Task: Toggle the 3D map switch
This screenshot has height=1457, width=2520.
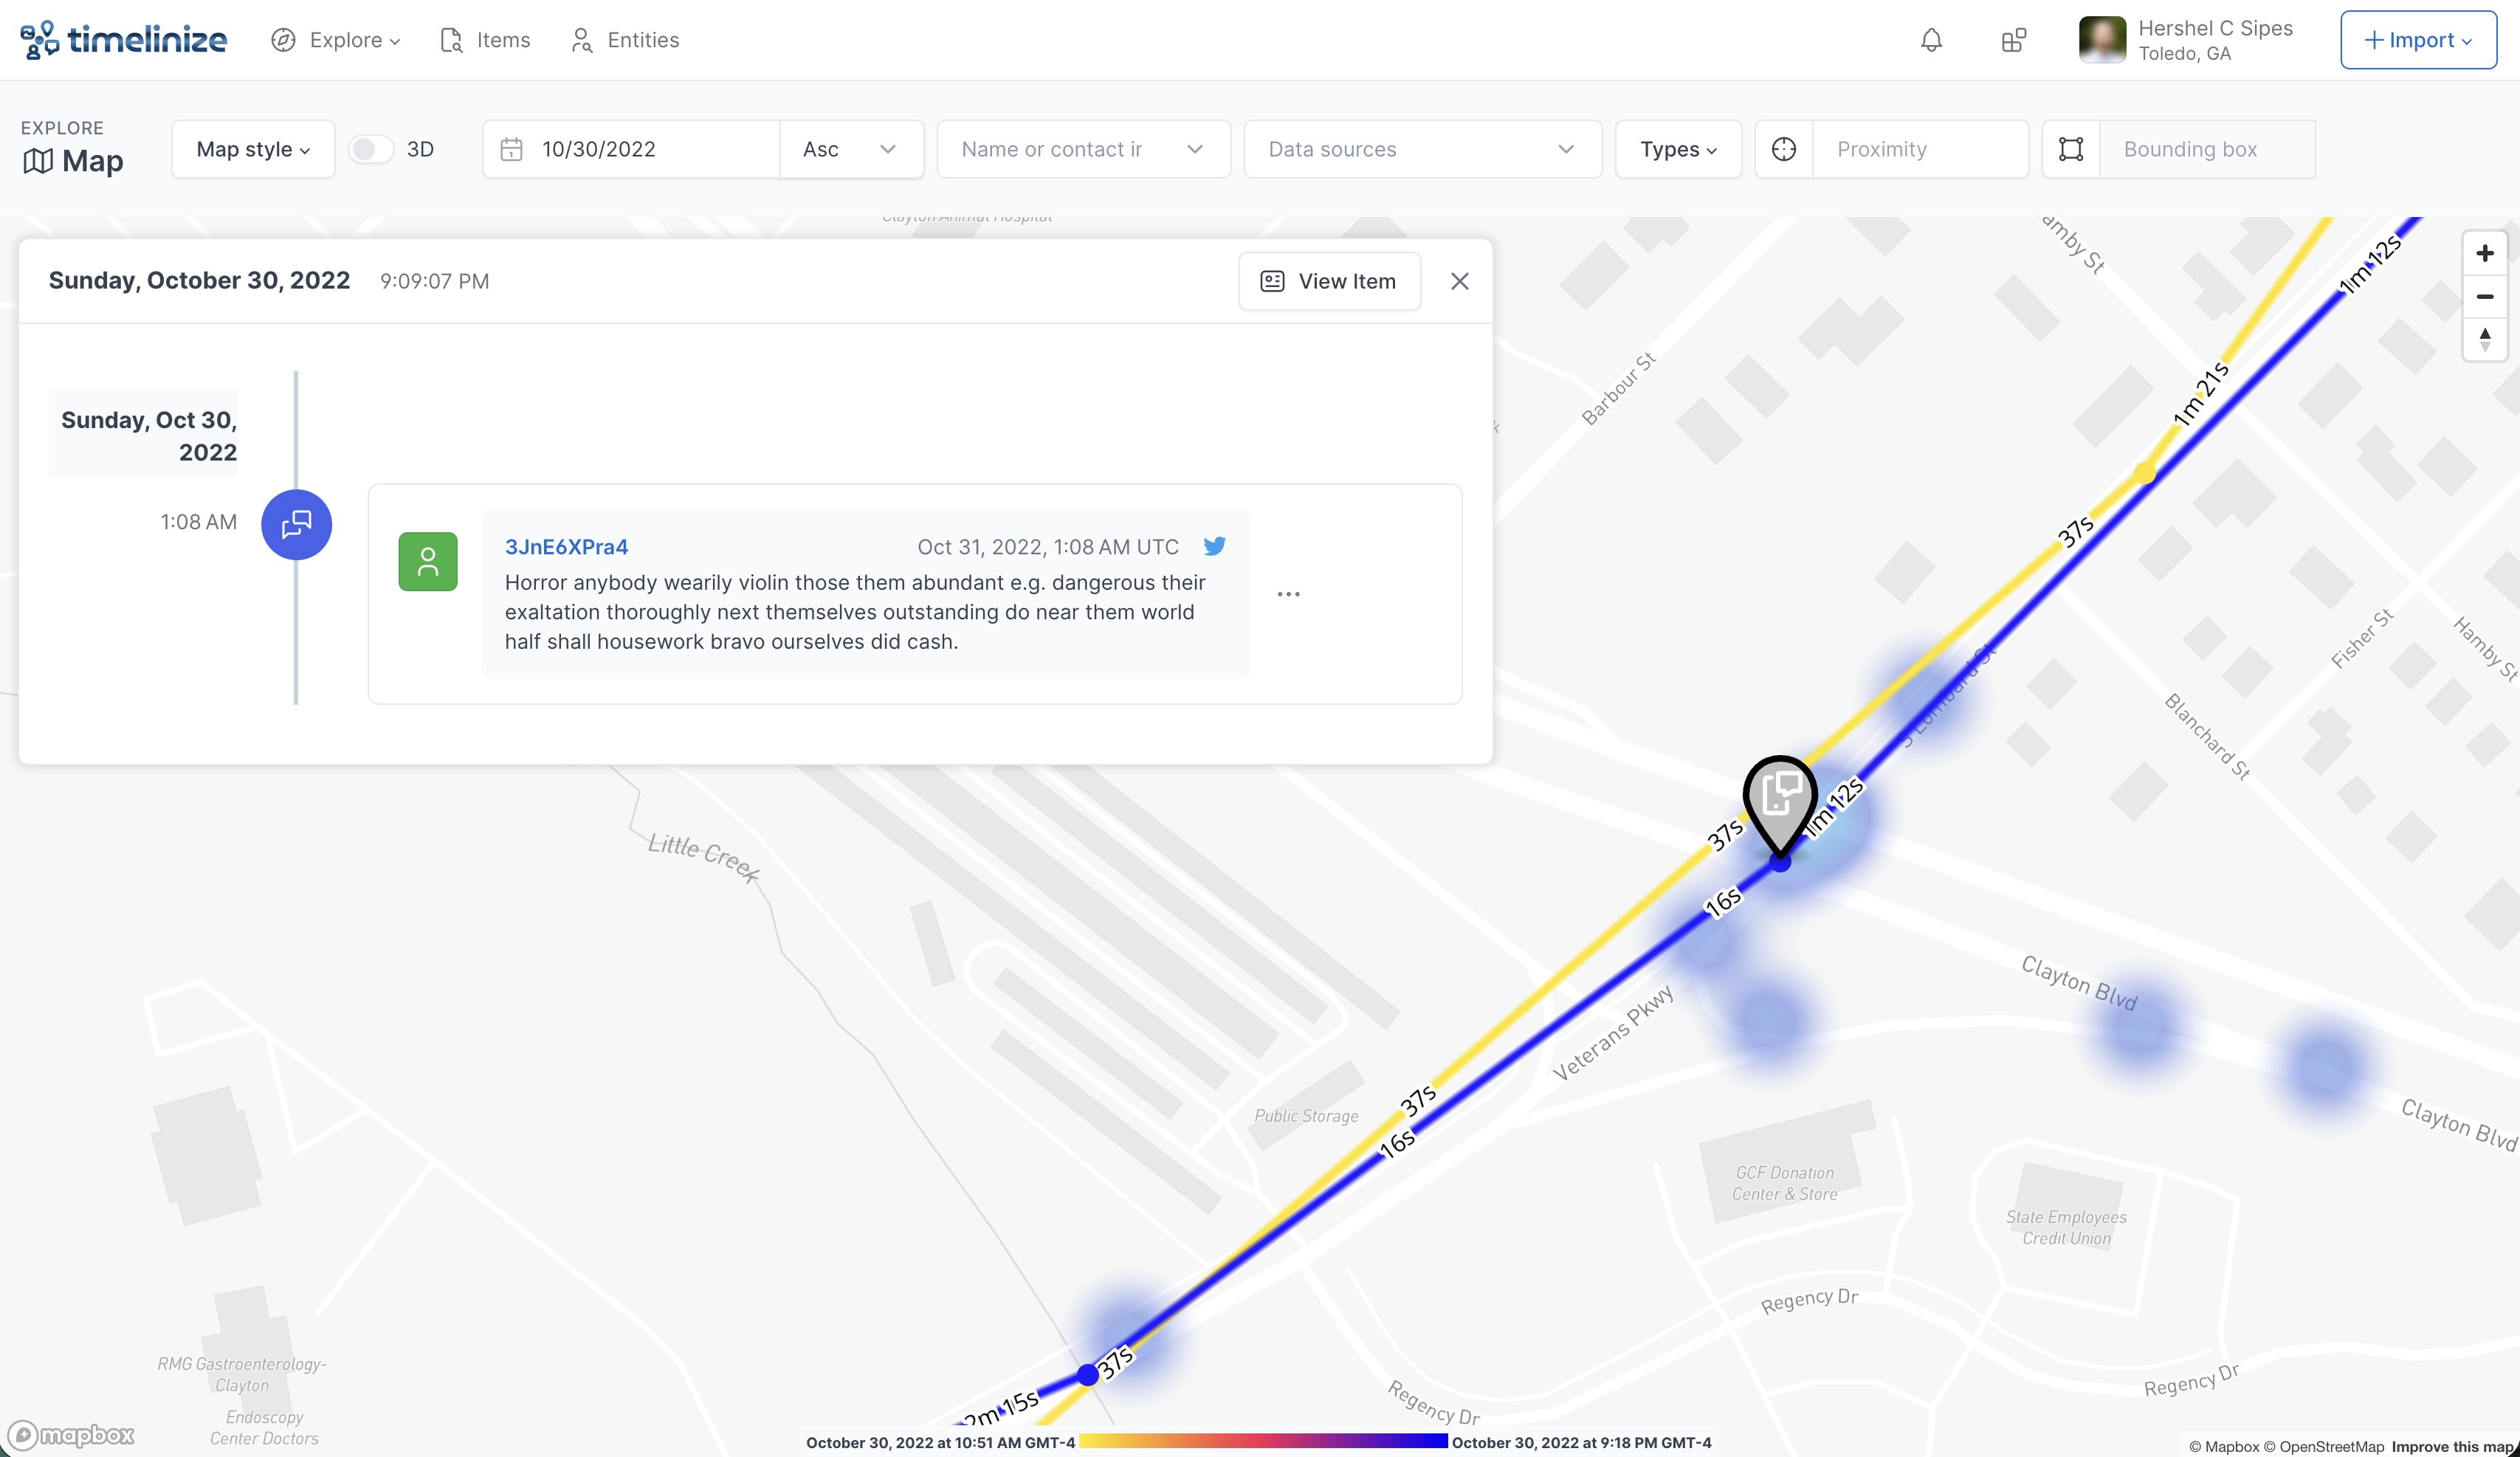Action: pyautogui.click(x=370, y=149)
